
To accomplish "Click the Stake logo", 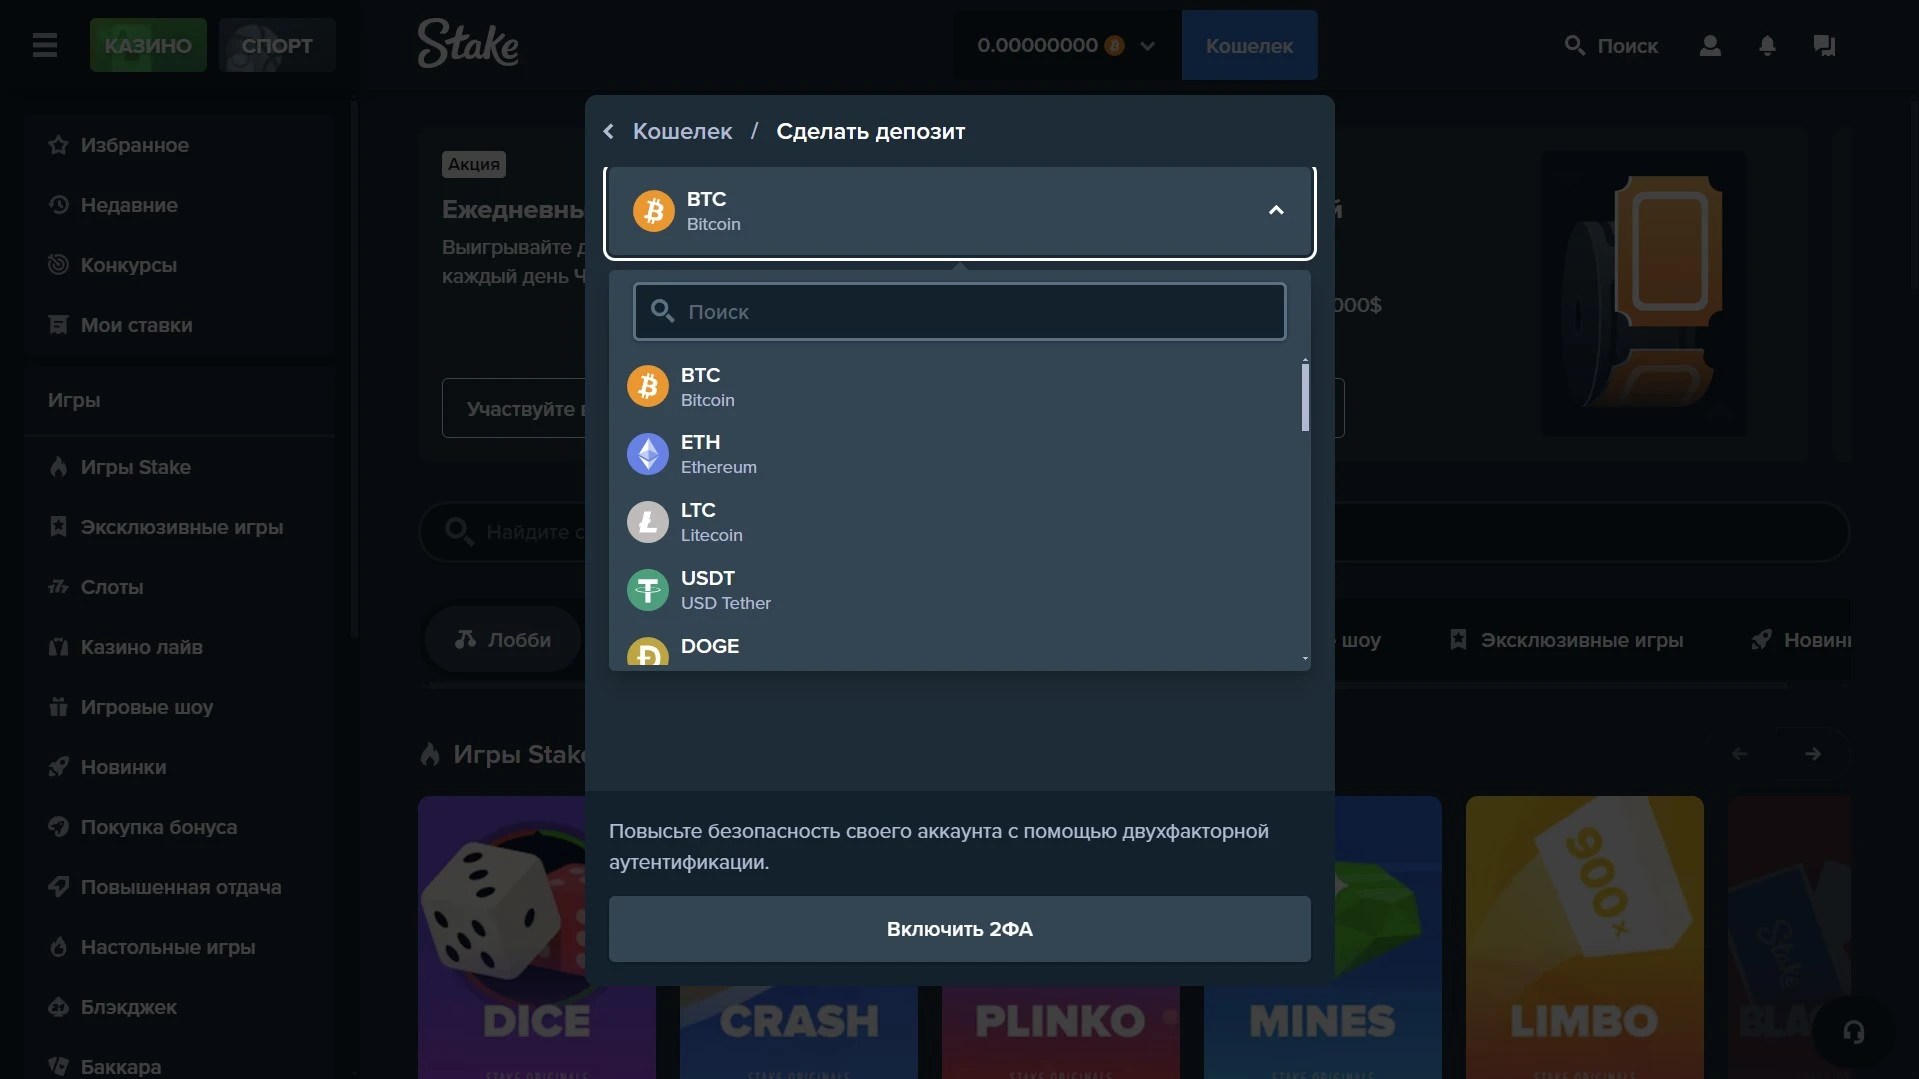I will pyautogui.click(x=468, y=44).
